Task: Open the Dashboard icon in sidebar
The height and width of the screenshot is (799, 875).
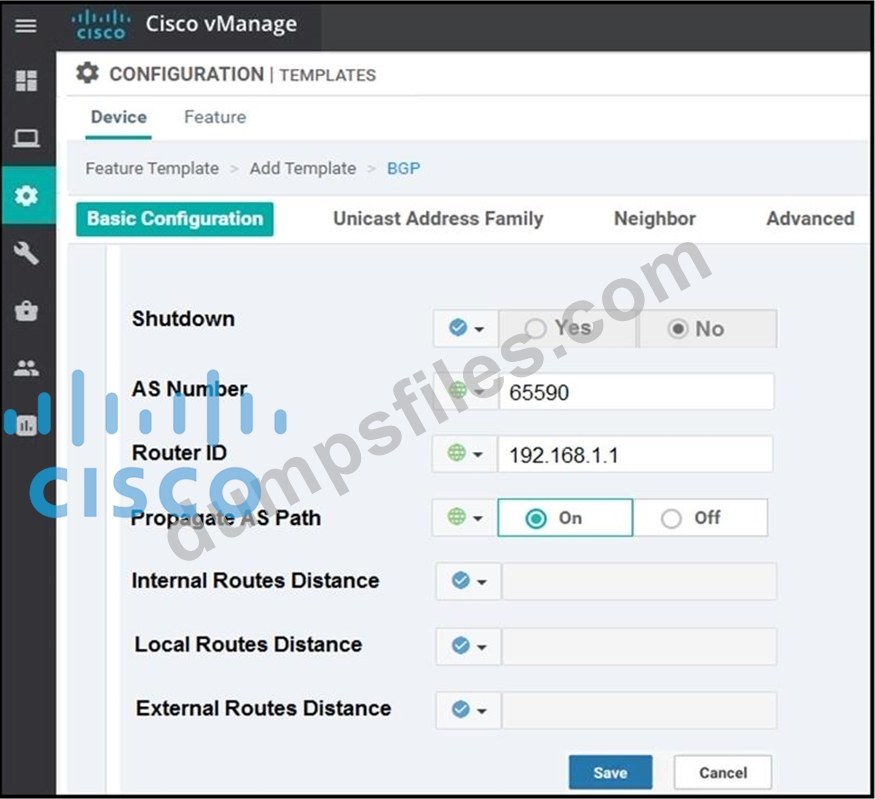Action: [x=27, y=81]
